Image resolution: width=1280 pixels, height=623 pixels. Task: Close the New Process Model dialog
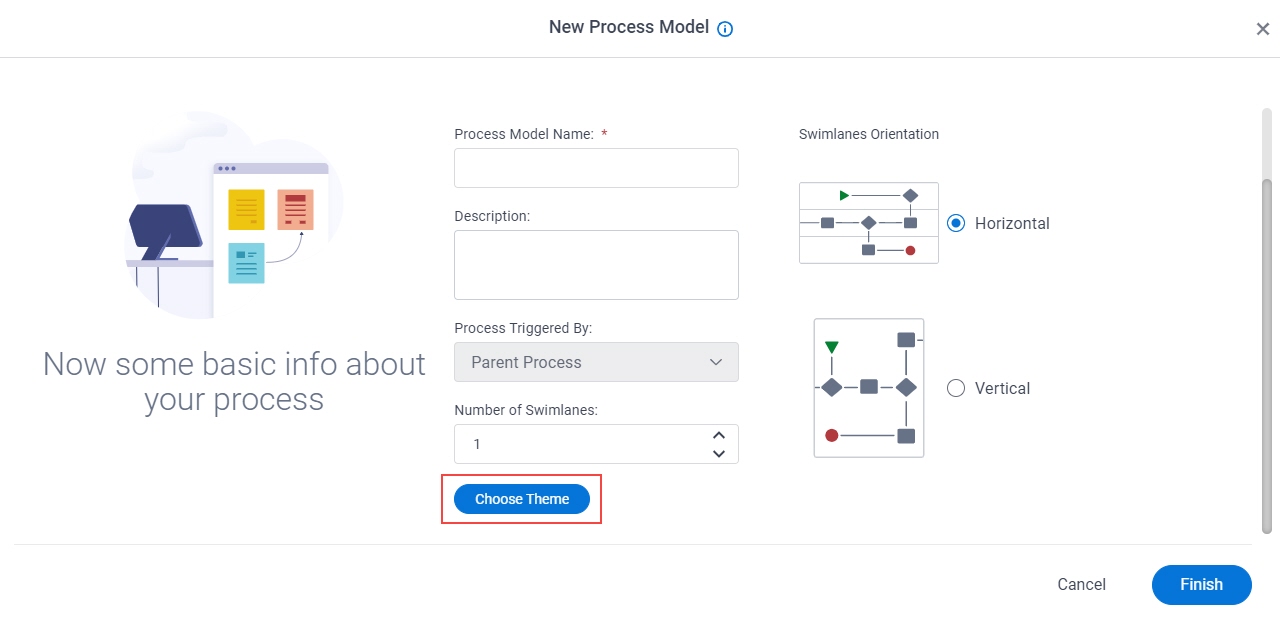(x=1262, y=29)
